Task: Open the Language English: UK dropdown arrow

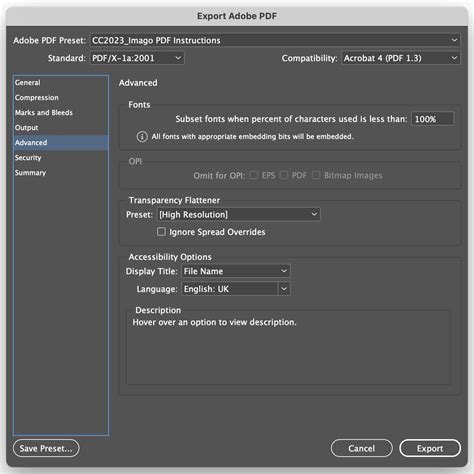Action: [x=284, y=289]
